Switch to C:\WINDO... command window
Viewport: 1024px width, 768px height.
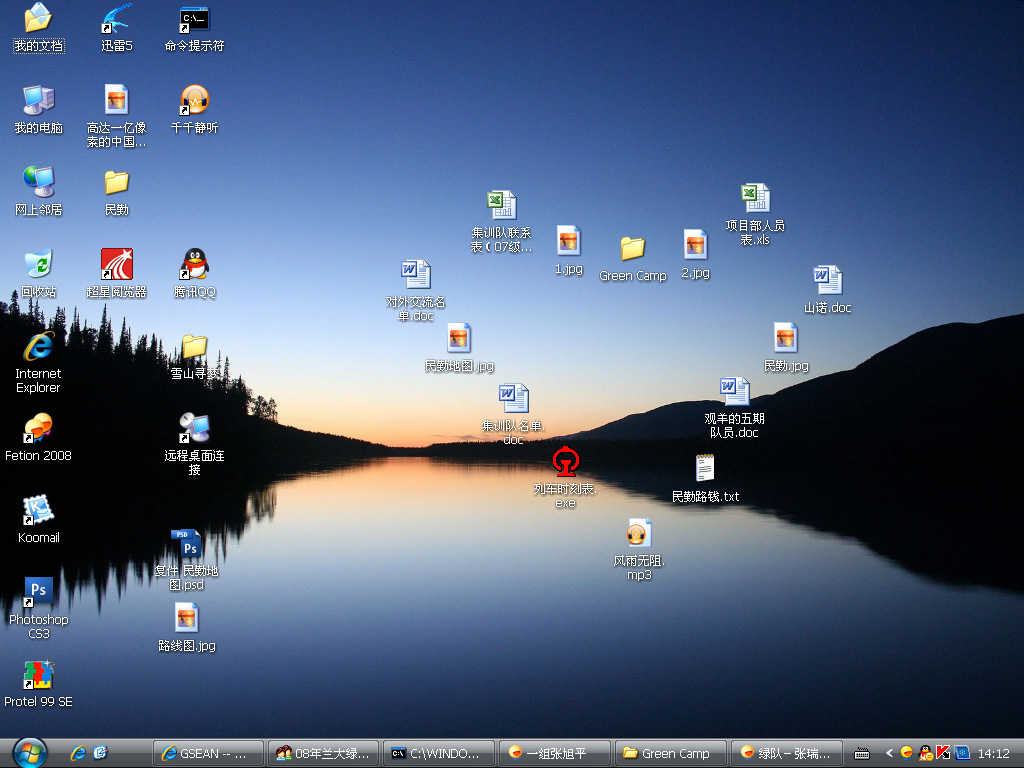pyautogui.click(x=440, y=753)
